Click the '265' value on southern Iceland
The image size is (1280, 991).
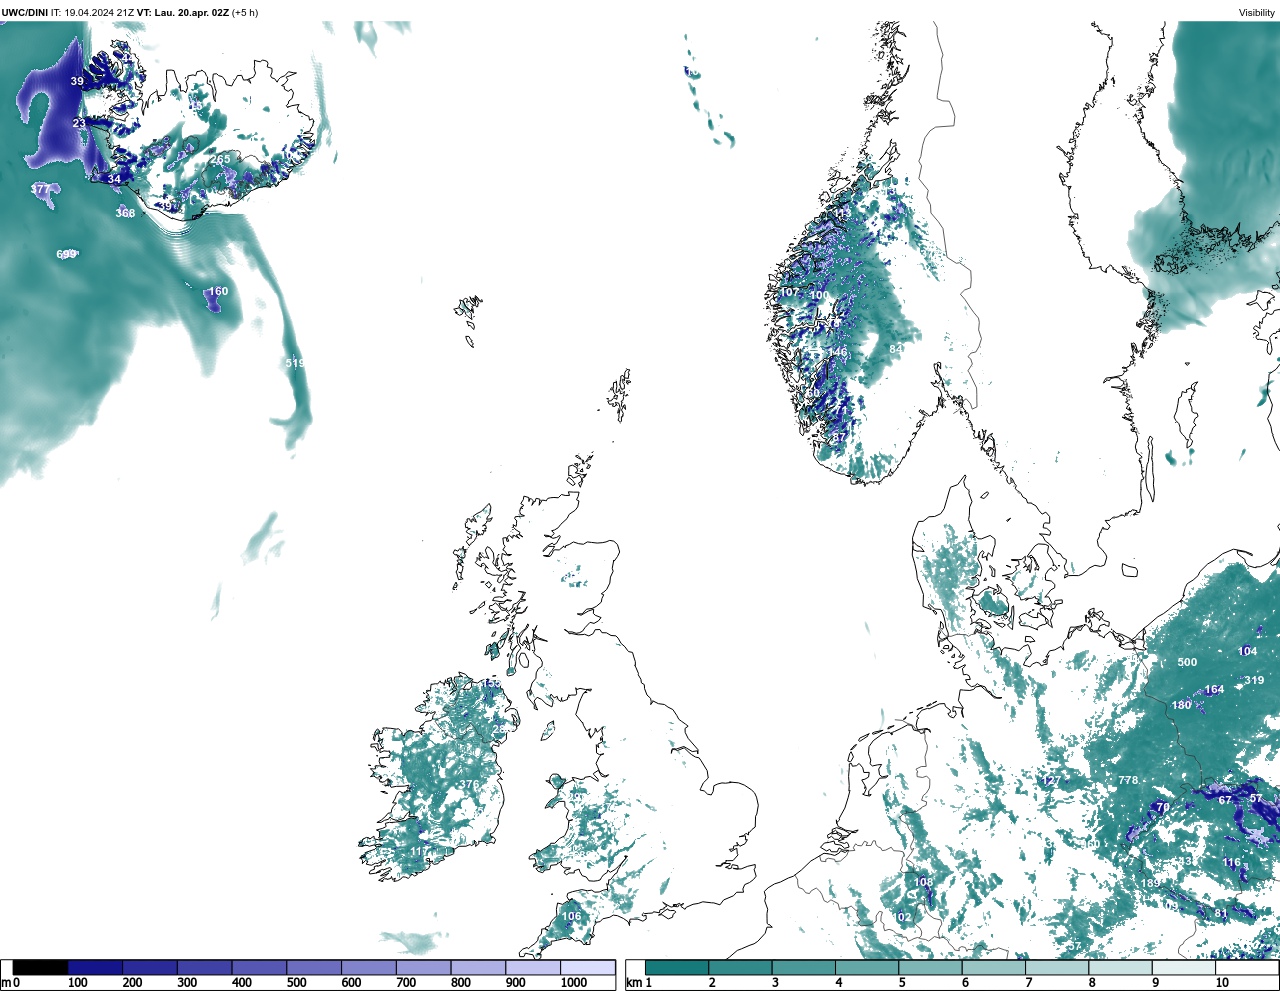click(220, 159)
